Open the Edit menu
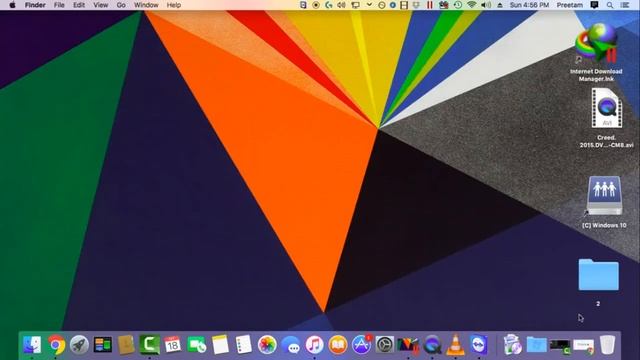Viewport: 640px width, 360px height. (x=79, y=5)
